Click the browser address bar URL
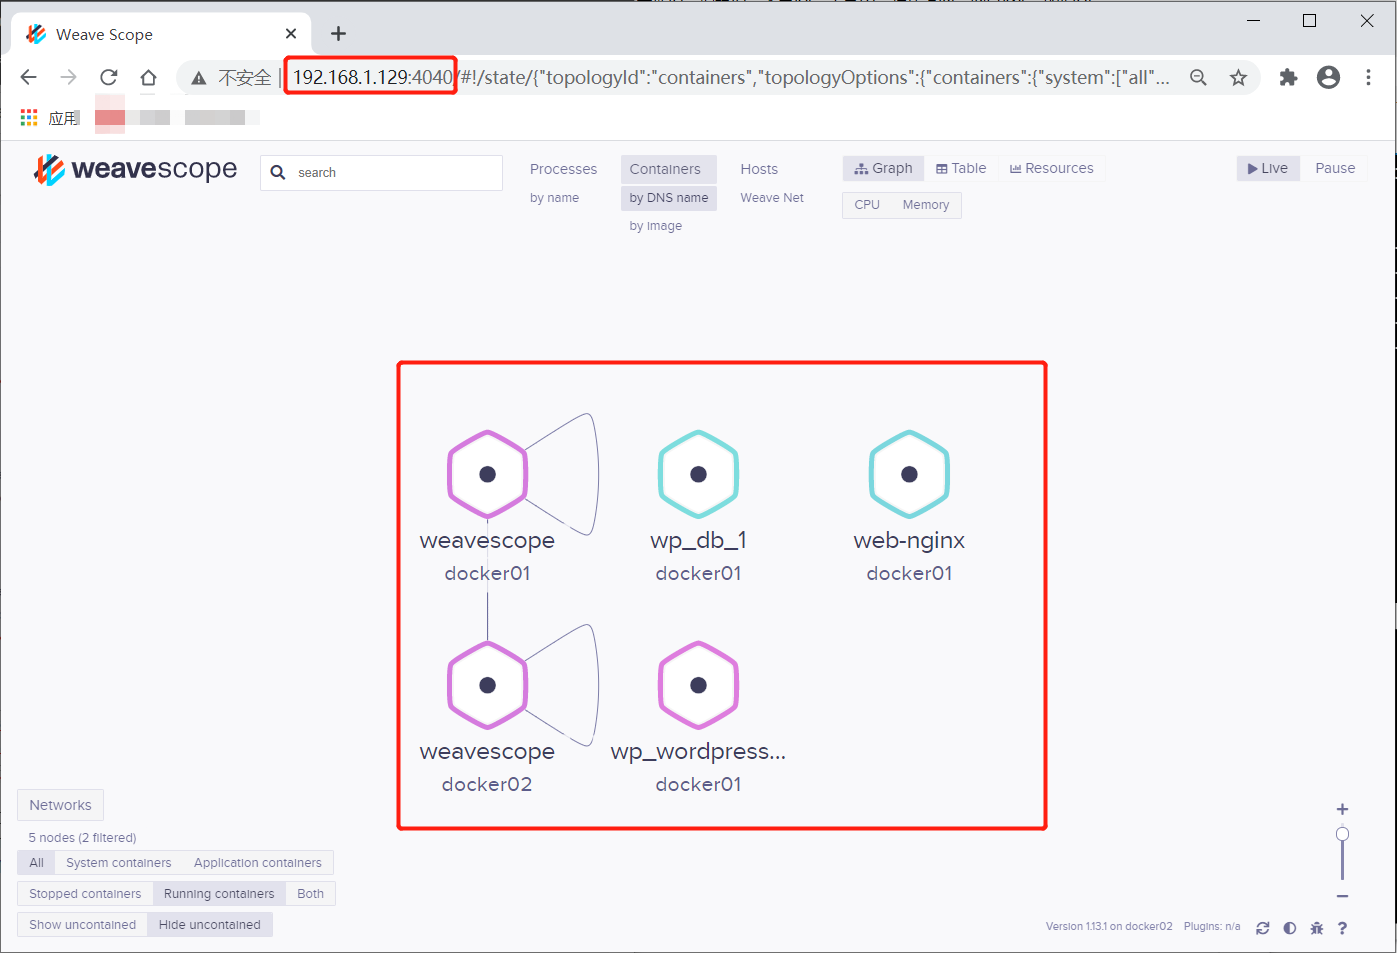 pos(730,77)
